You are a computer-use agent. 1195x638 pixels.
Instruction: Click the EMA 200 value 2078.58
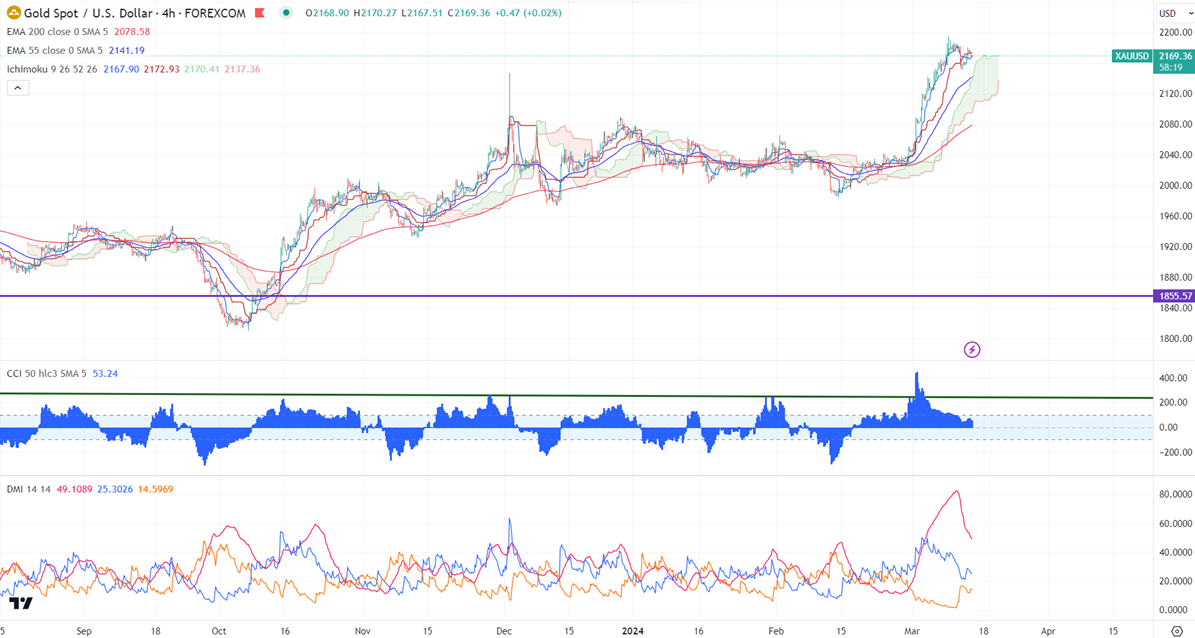[132, 32]
